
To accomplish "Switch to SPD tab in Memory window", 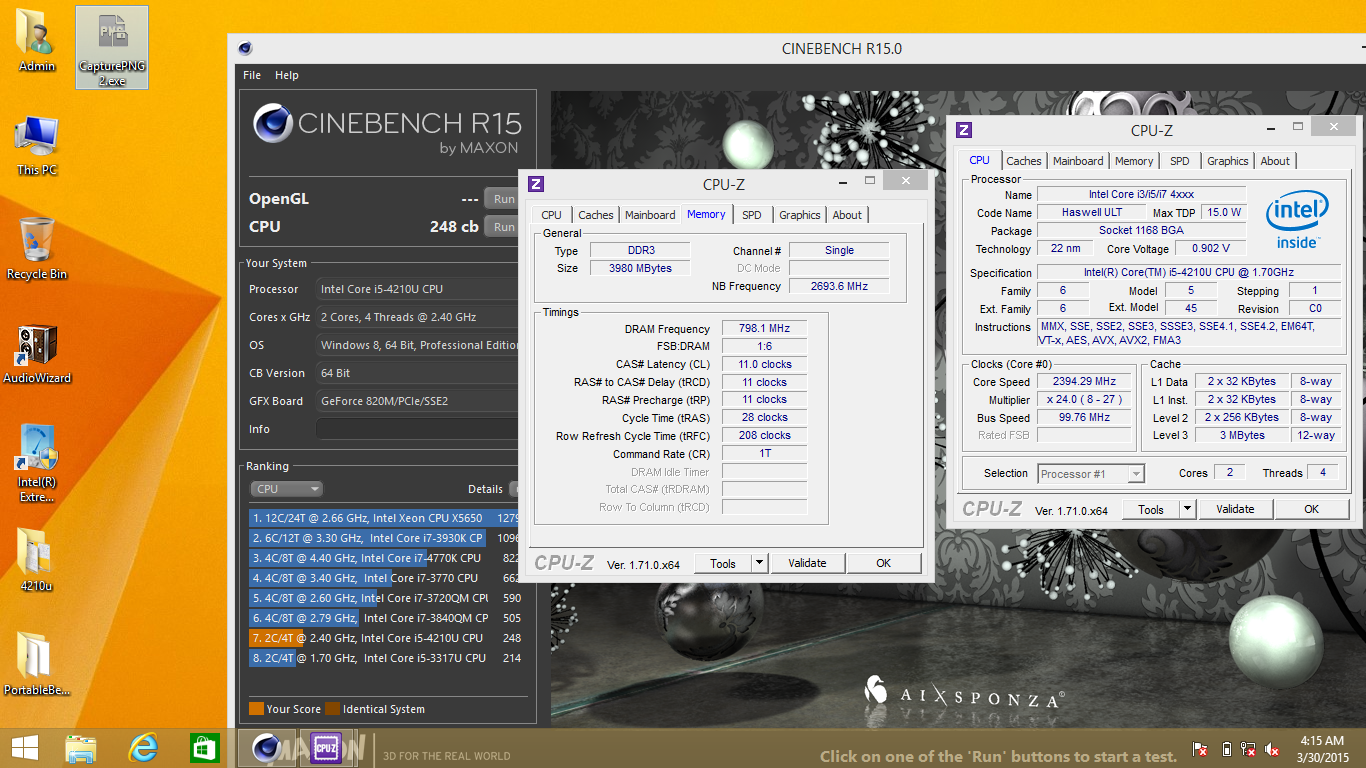I will tap(752, 215).
